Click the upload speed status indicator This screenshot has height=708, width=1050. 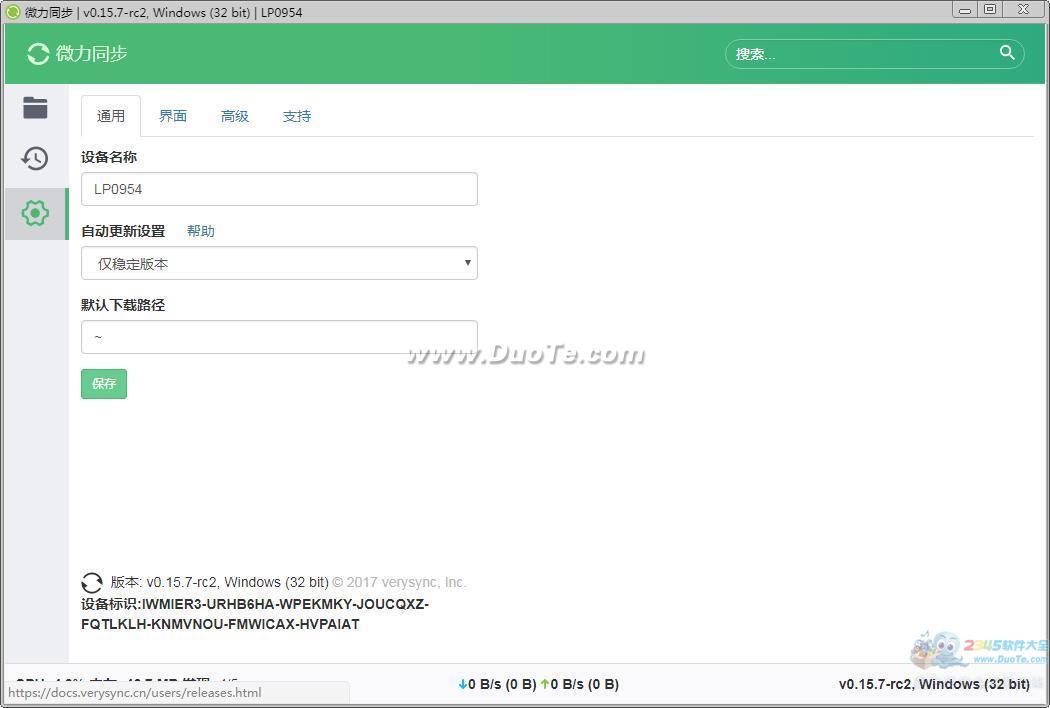pyautogui.click(x=580, y=684)
